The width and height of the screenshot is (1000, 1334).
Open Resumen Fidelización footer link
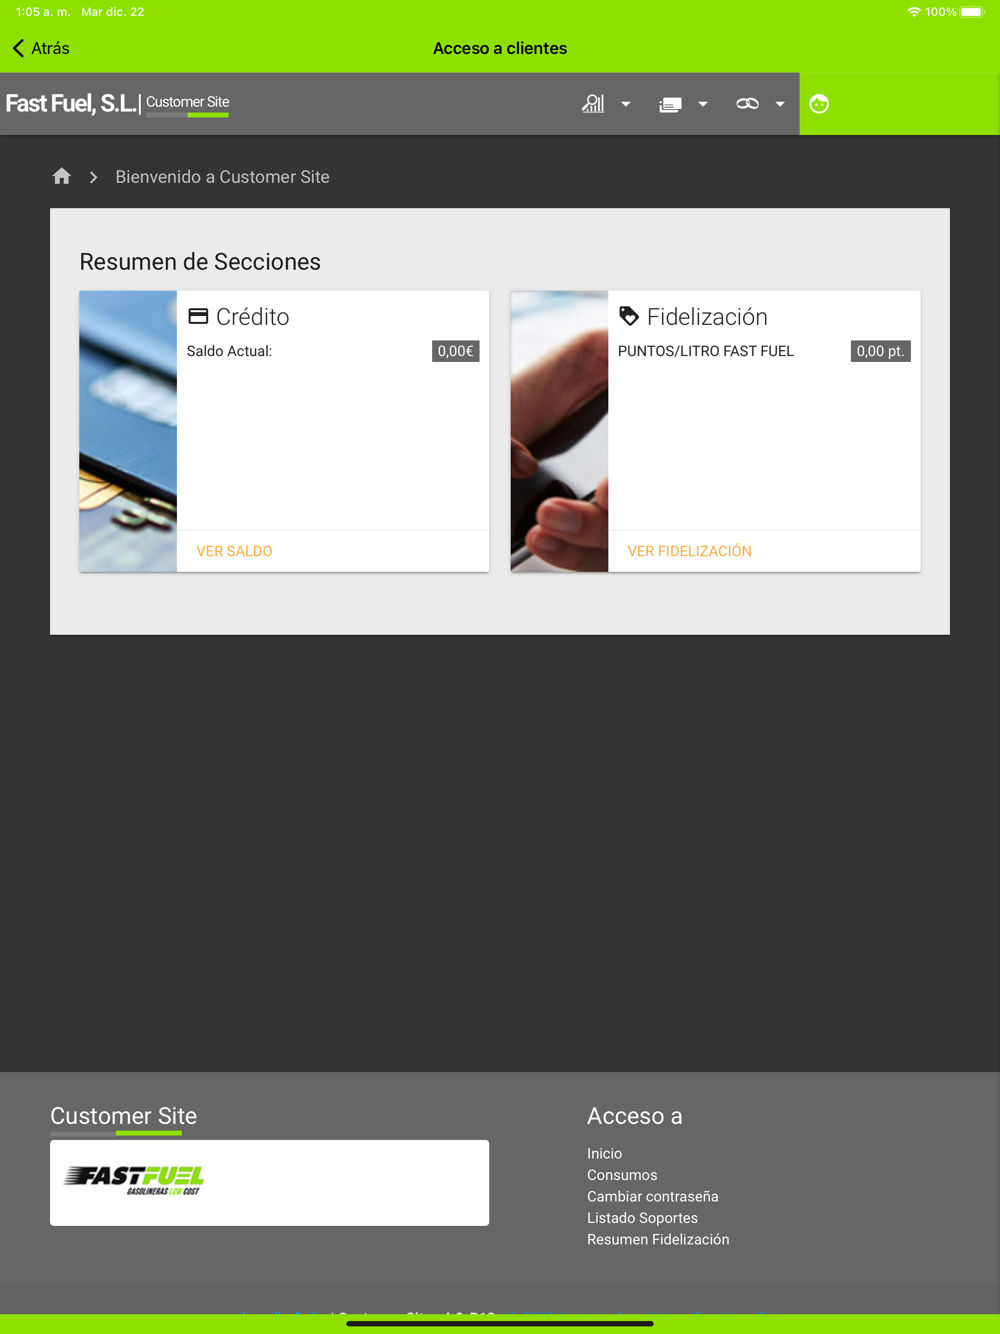[658, 1240]
